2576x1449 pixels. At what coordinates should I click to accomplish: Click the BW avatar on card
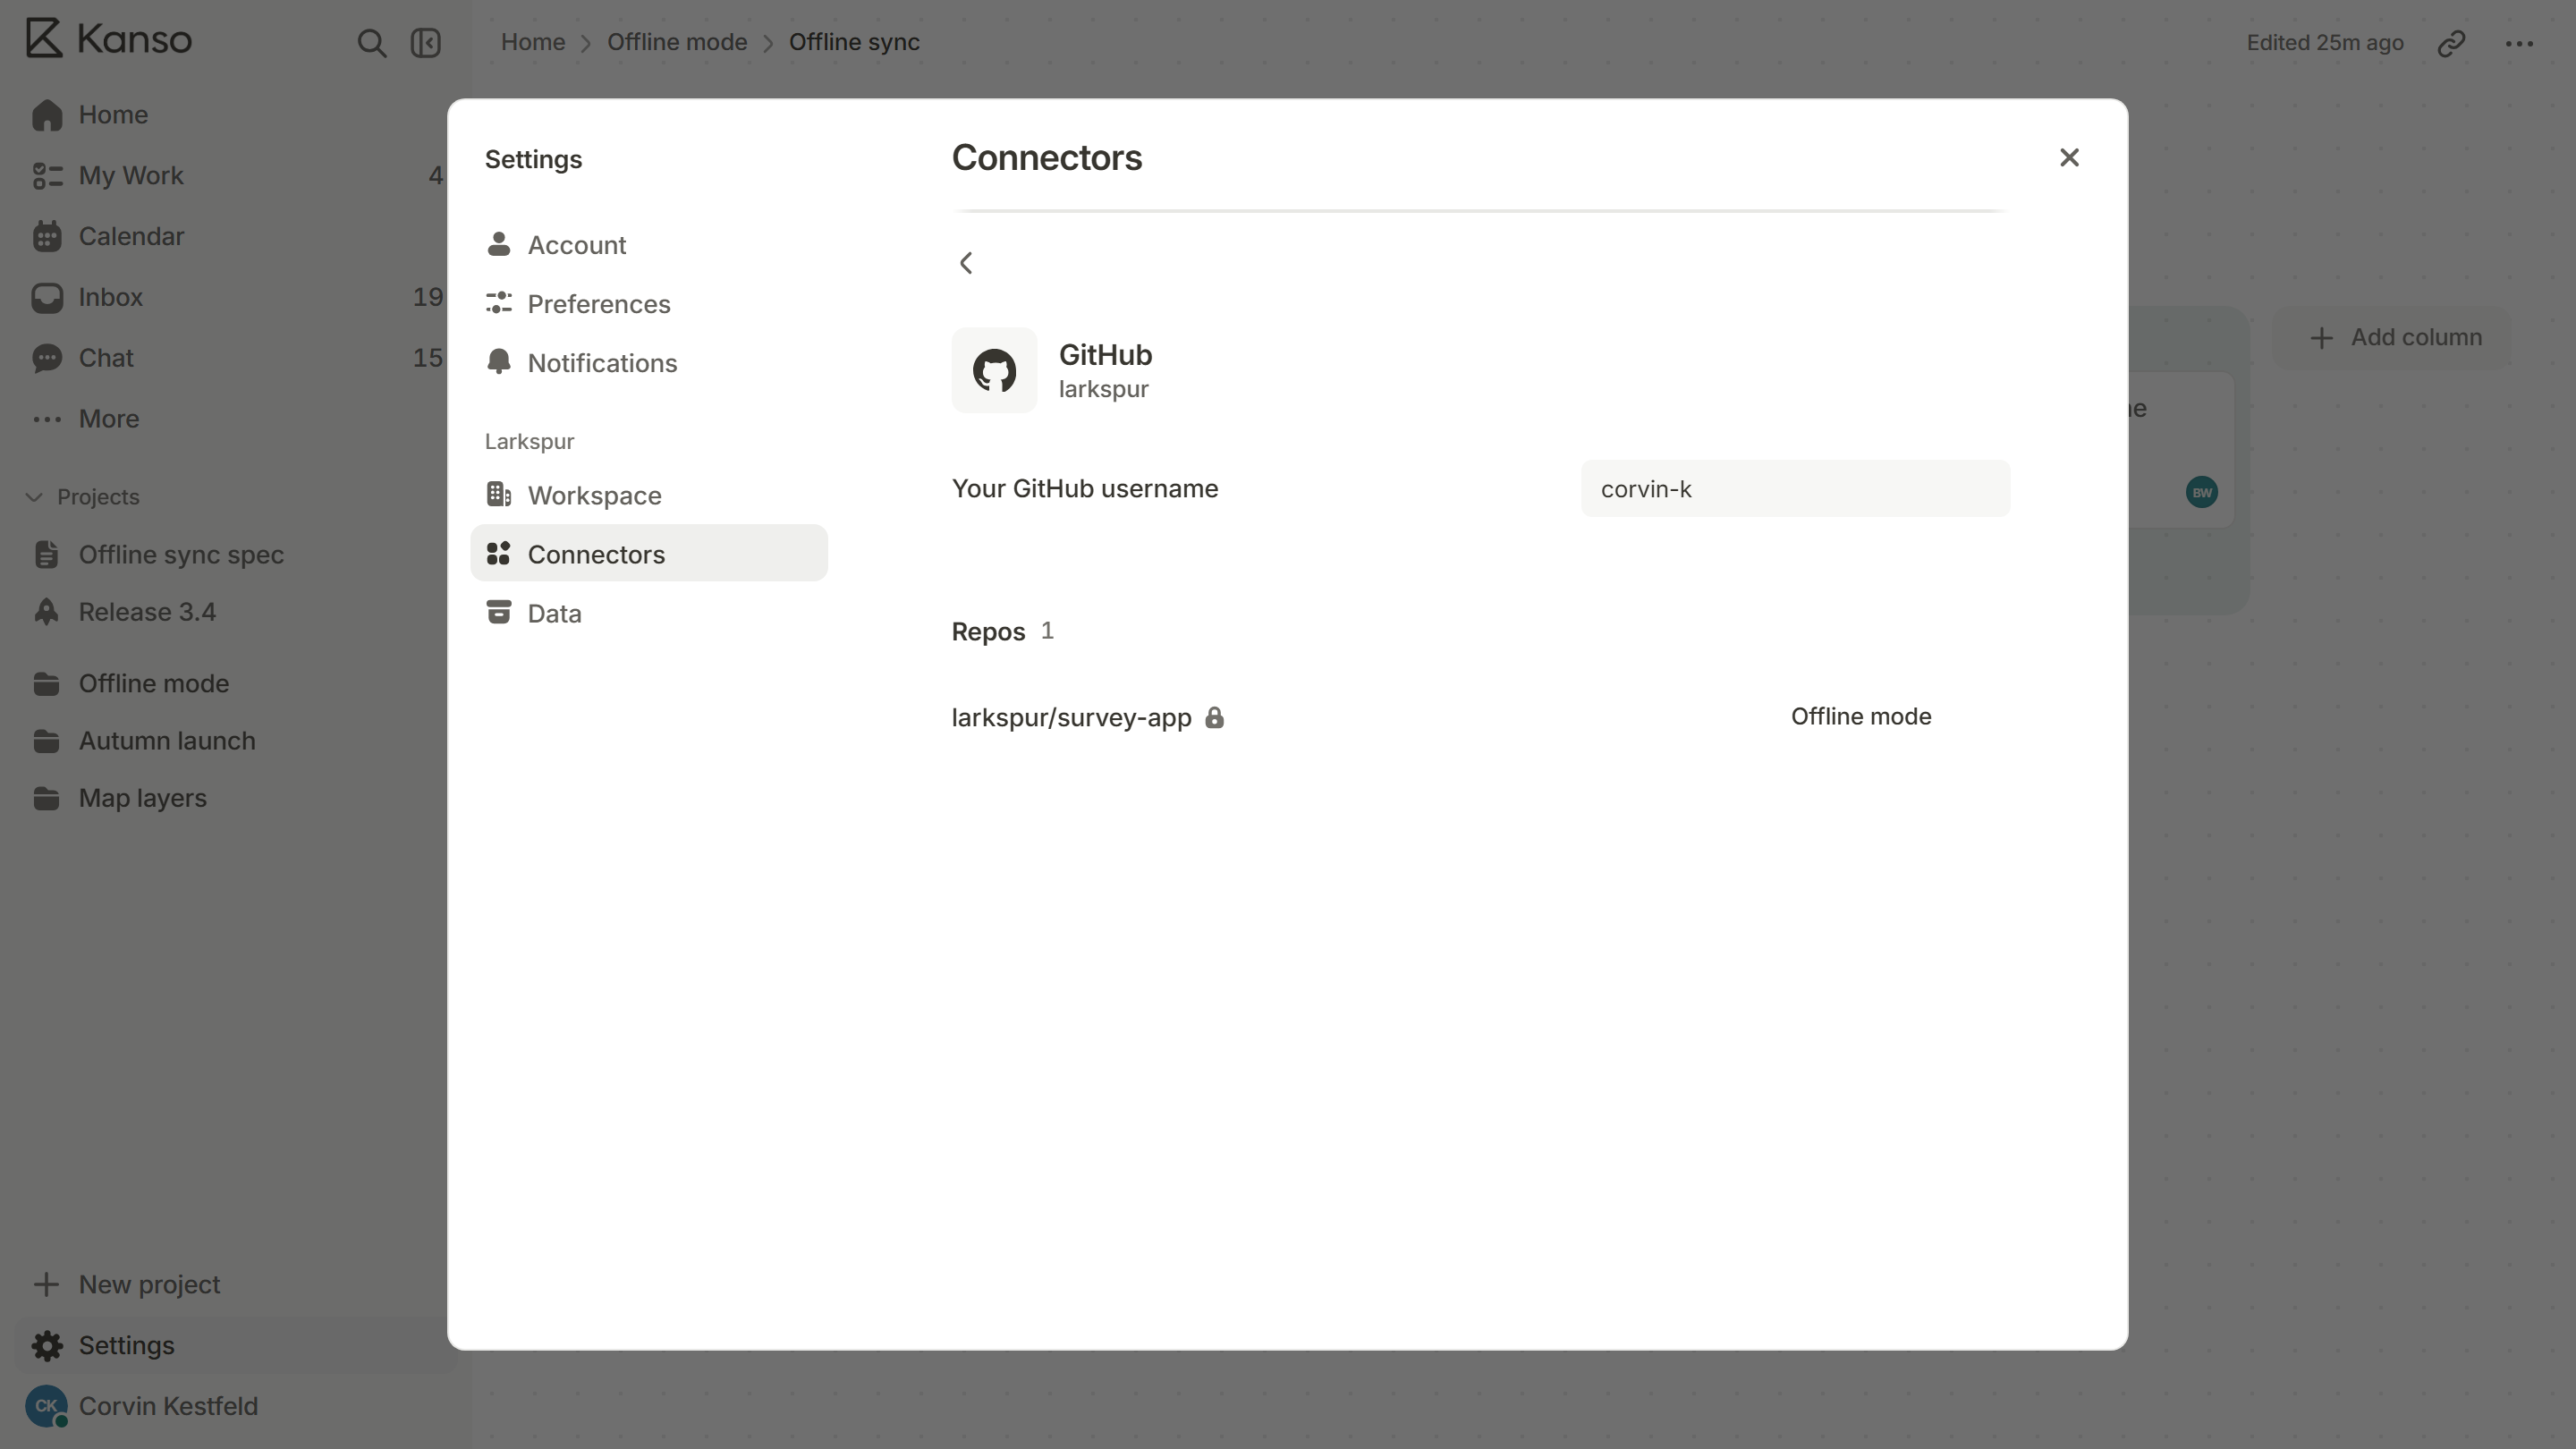pos(2201,492)
